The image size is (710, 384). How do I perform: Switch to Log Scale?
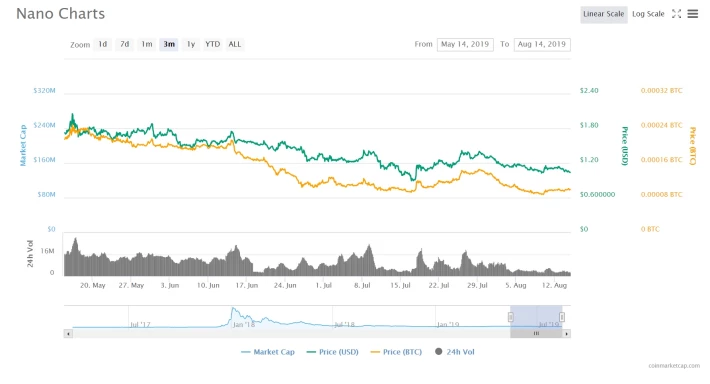(648, 14)
